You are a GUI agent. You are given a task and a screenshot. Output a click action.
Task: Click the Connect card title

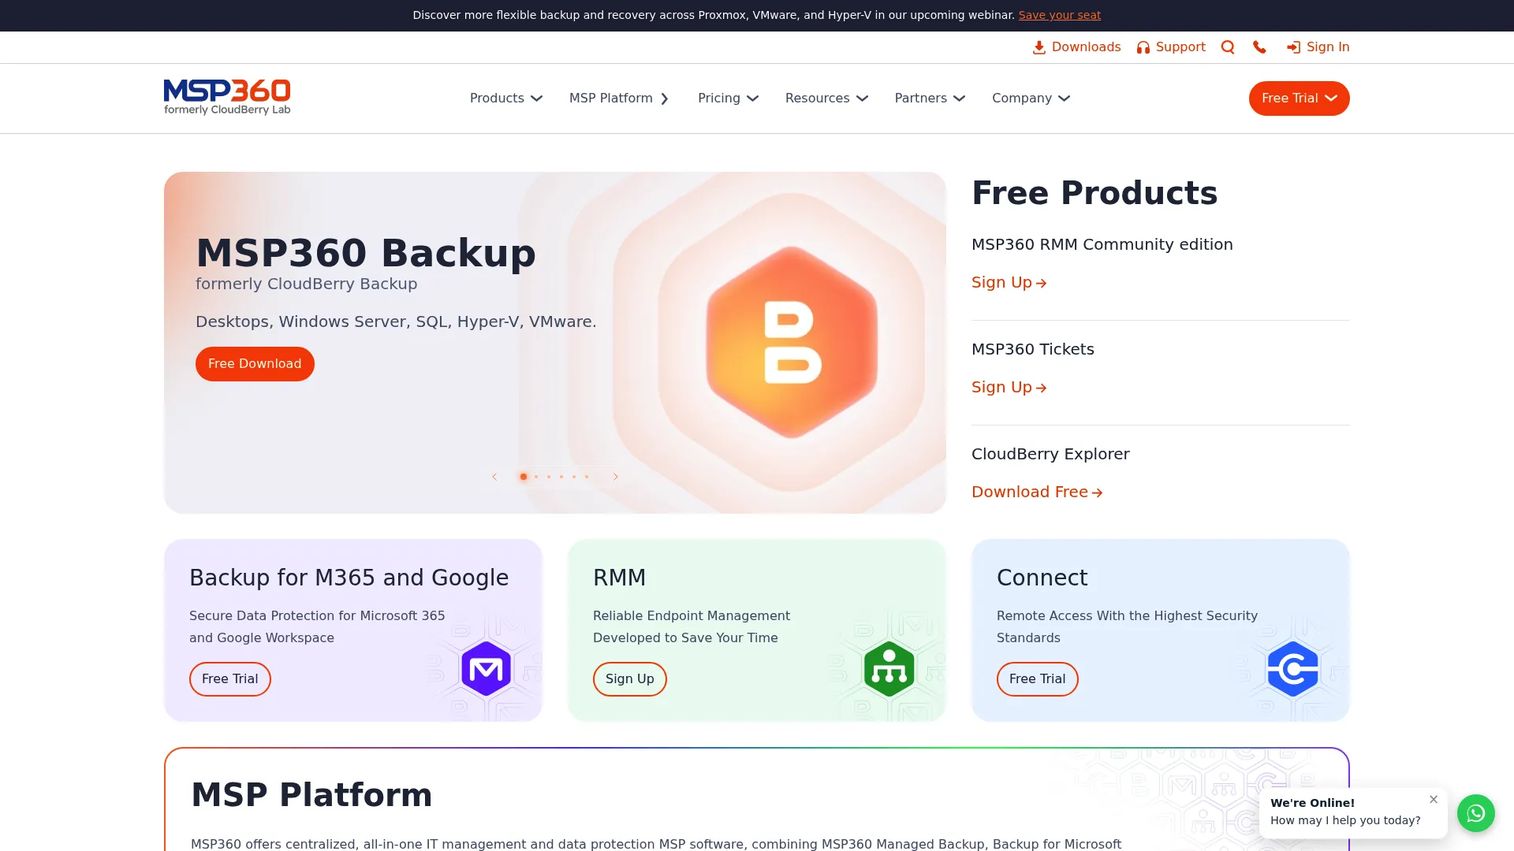tap(1042, 578)
